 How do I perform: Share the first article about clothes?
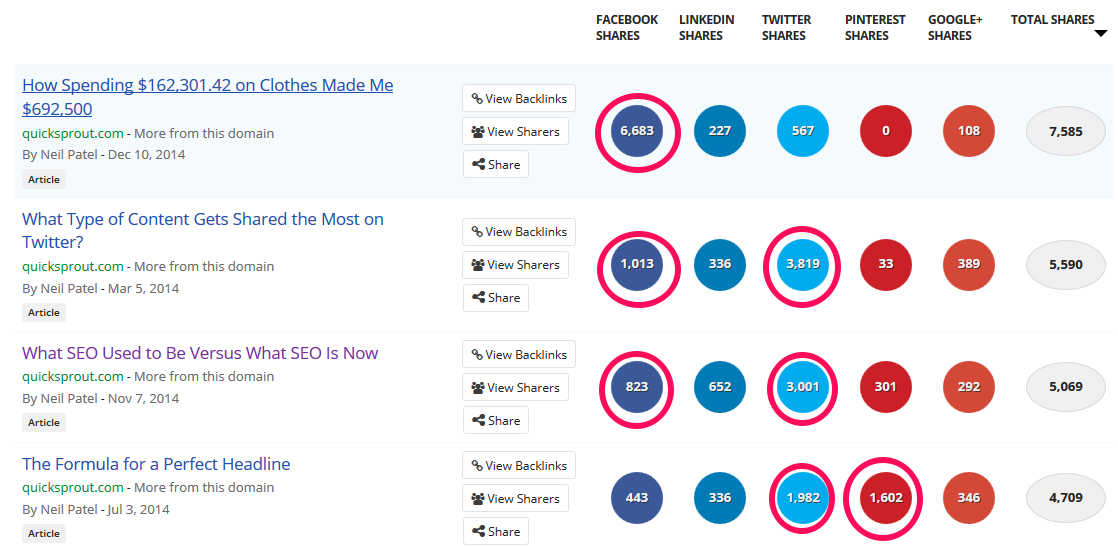point(496,165)
